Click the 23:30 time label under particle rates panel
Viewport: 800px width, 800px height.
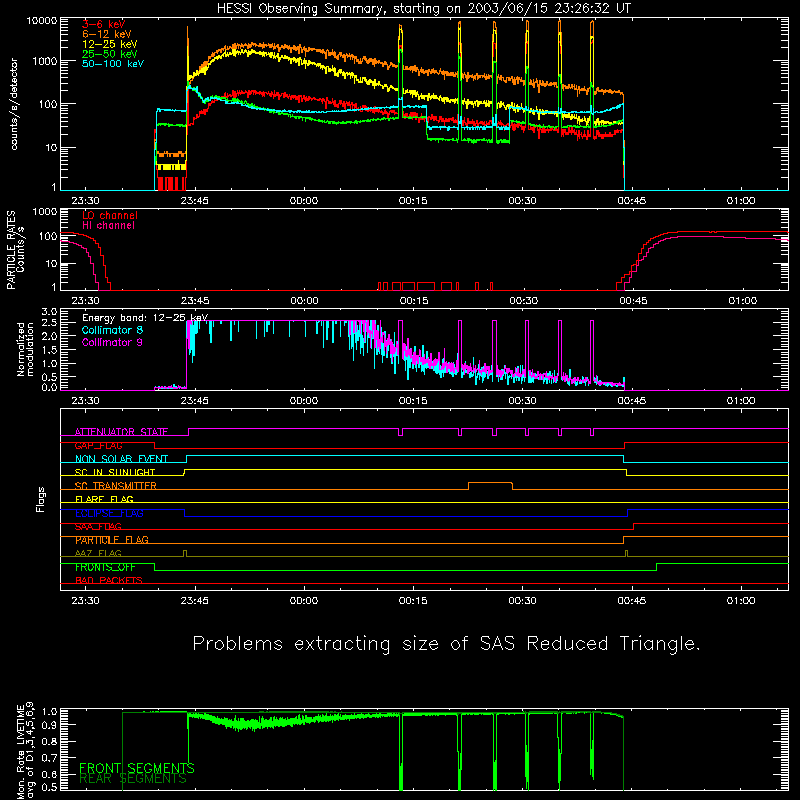pyautogui.click(x=85, y=301)
